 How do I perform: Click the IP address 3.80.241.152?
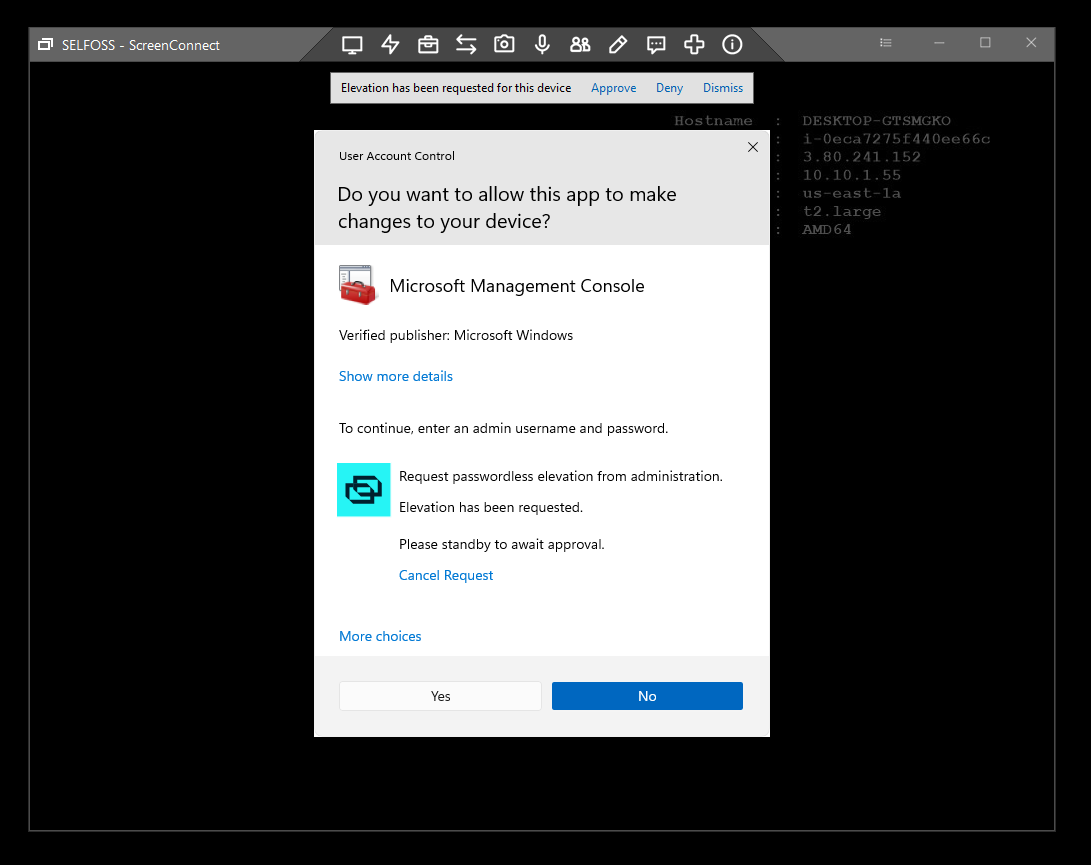pyautogui.click(x=861, y=157)
